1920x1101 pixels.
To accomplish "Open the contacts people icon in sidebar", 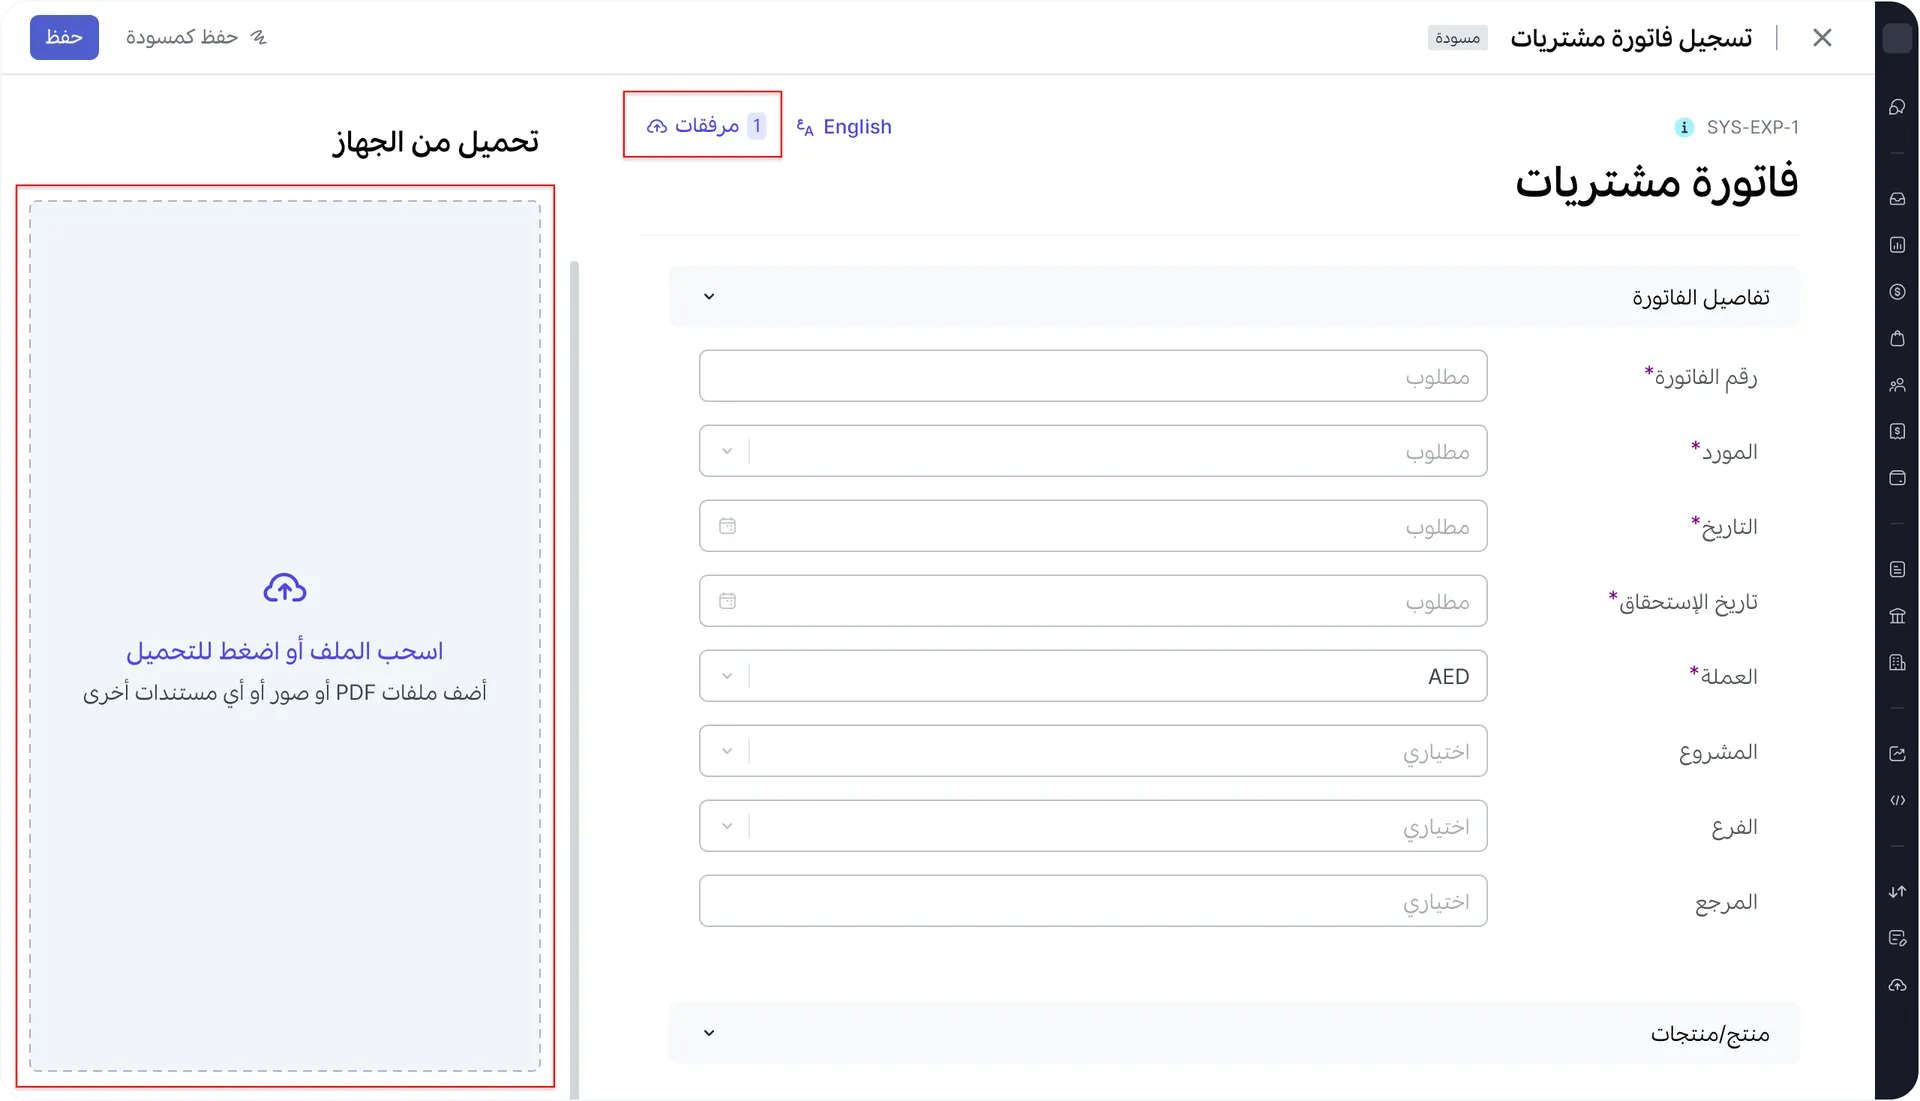I will tap(1897, 384).
